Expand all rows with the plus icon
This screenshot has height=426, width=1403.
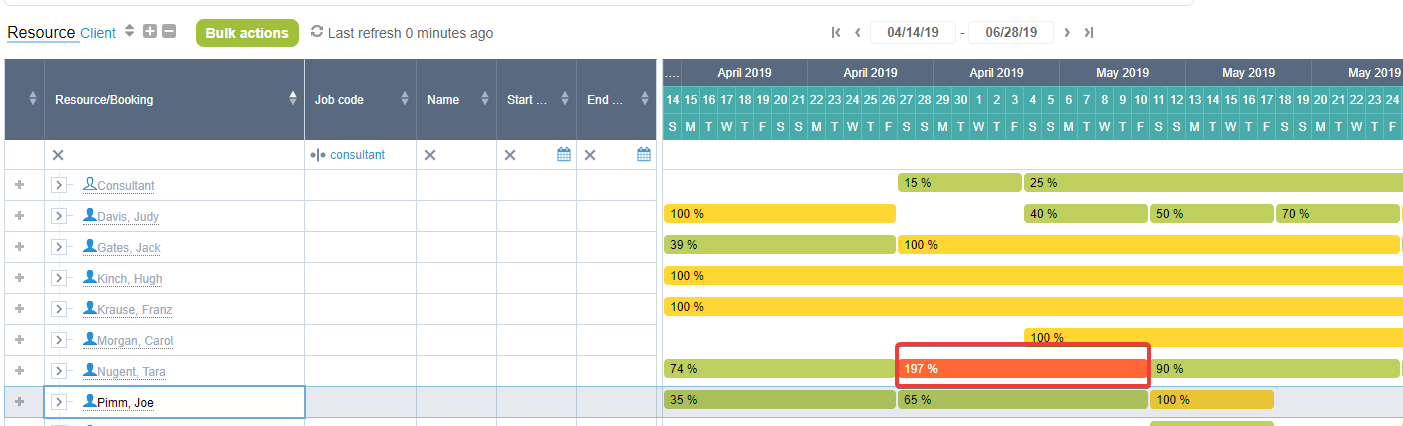[150, 32]
